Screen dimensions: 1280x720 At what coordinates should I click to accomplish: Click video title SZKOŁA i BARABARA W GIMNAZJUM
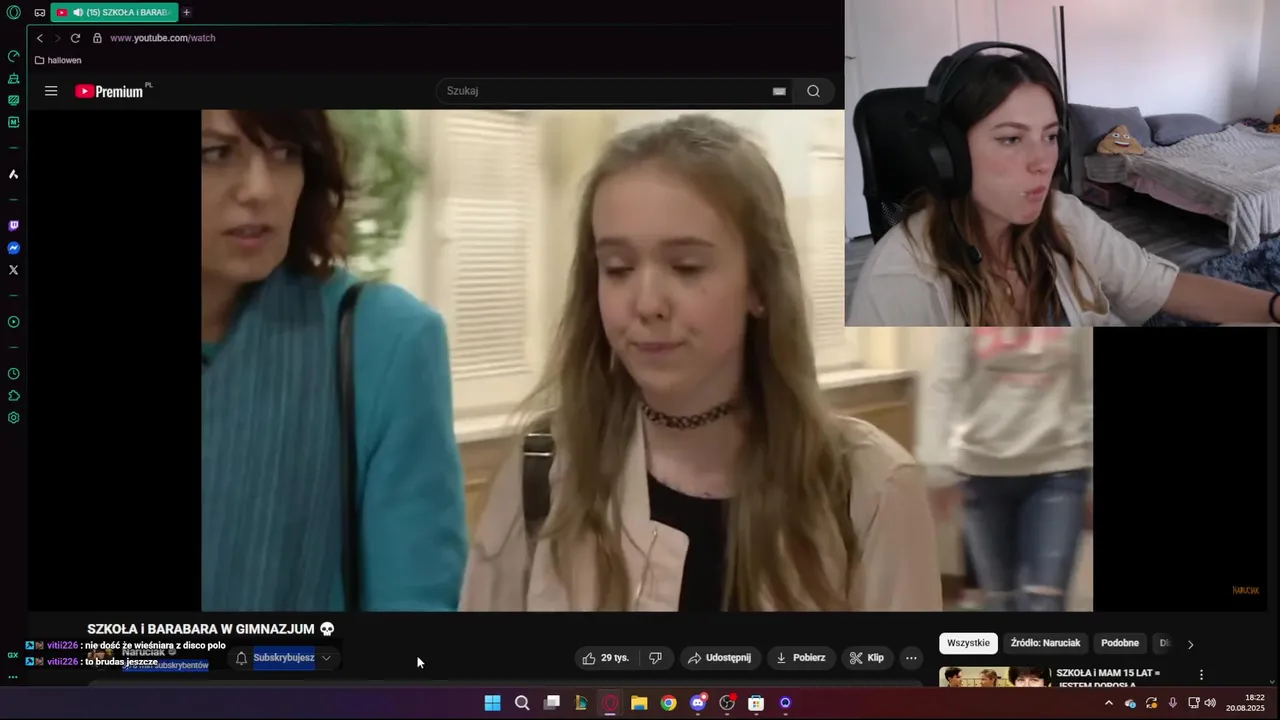[x=211, y=629]
